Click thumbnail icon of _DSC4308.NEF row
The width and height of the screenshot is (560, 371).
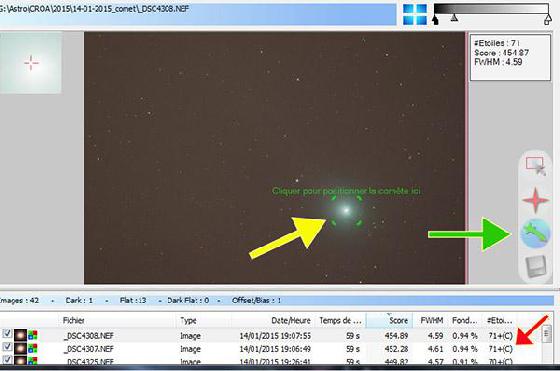20,335
